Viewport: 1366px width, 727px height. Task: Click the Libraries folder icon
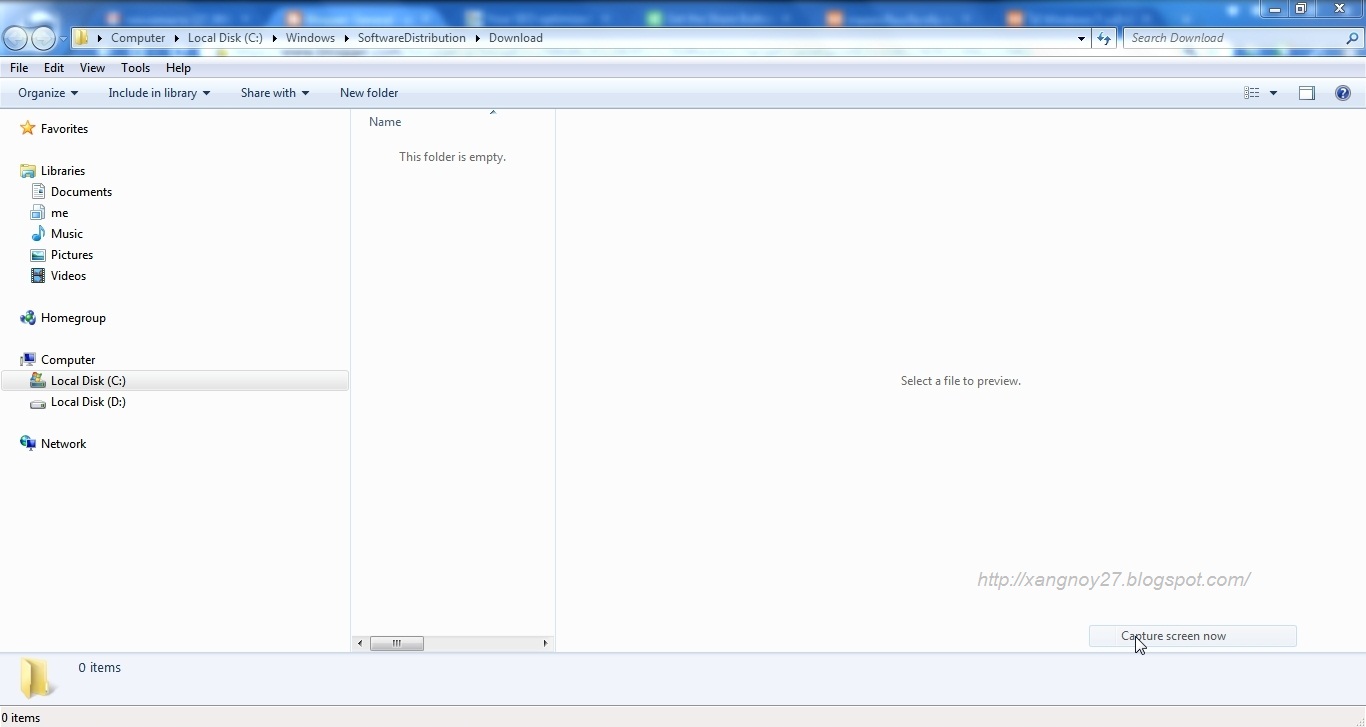coord(28,171)
